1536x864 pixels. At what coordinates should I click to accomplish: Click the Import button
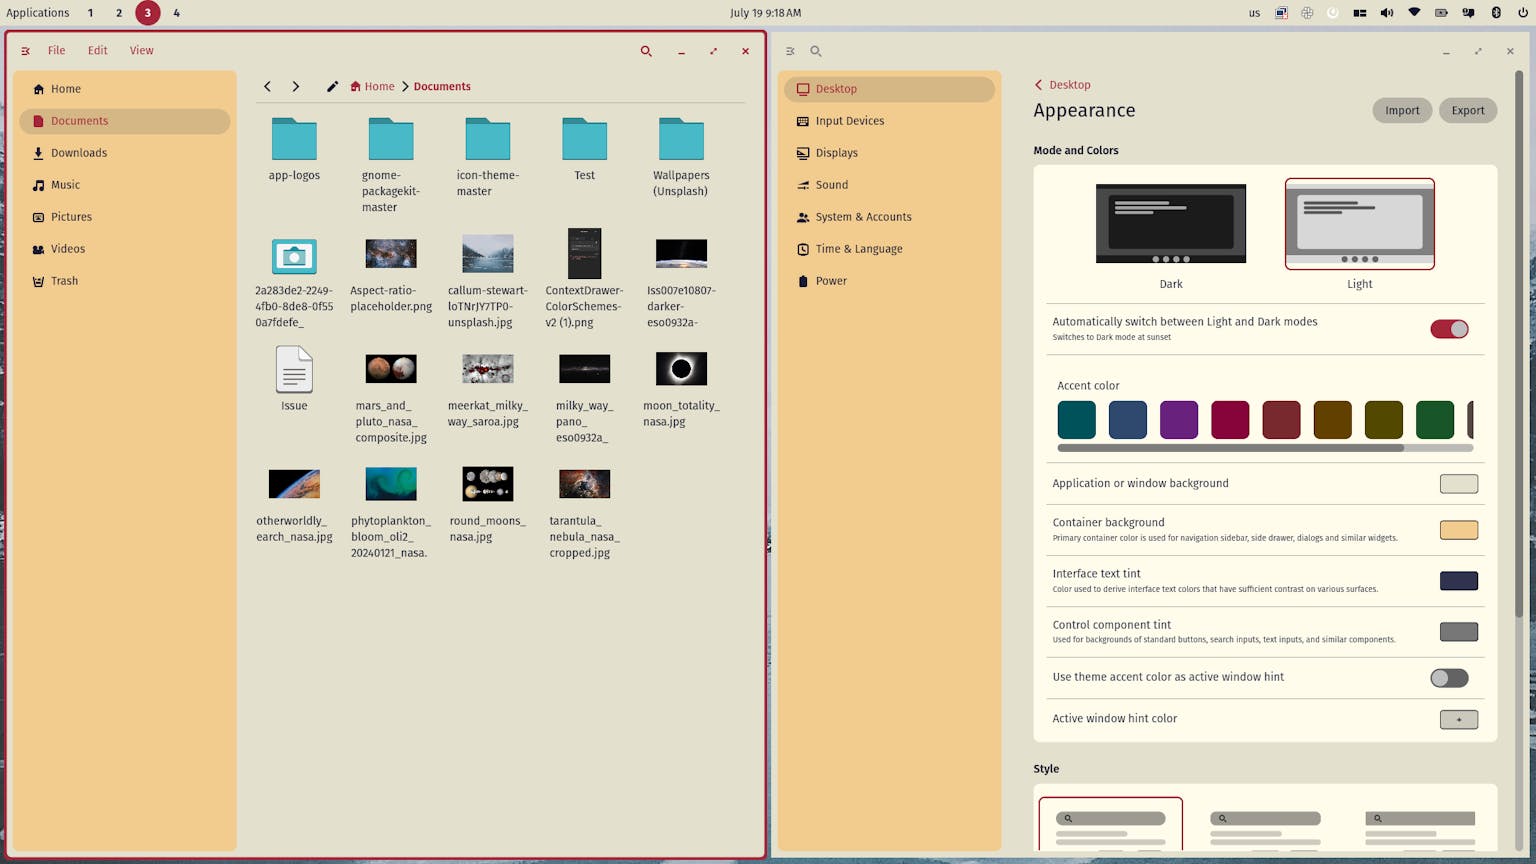coord(1401,111)
